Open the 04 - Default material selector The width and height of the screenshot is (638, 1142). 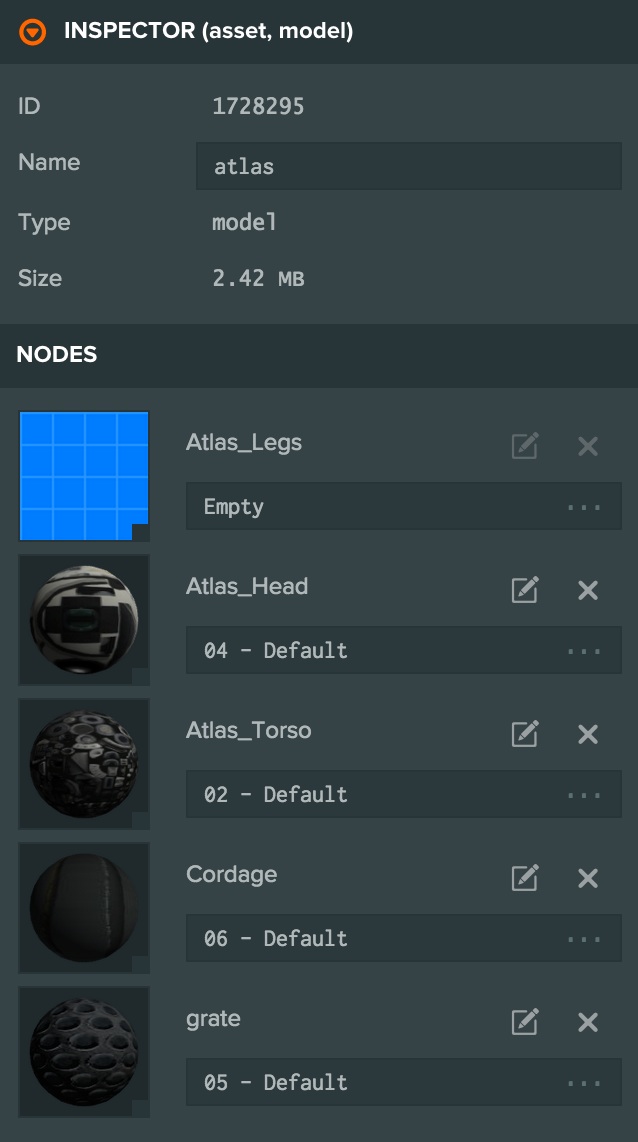click(x=403, y=651)
